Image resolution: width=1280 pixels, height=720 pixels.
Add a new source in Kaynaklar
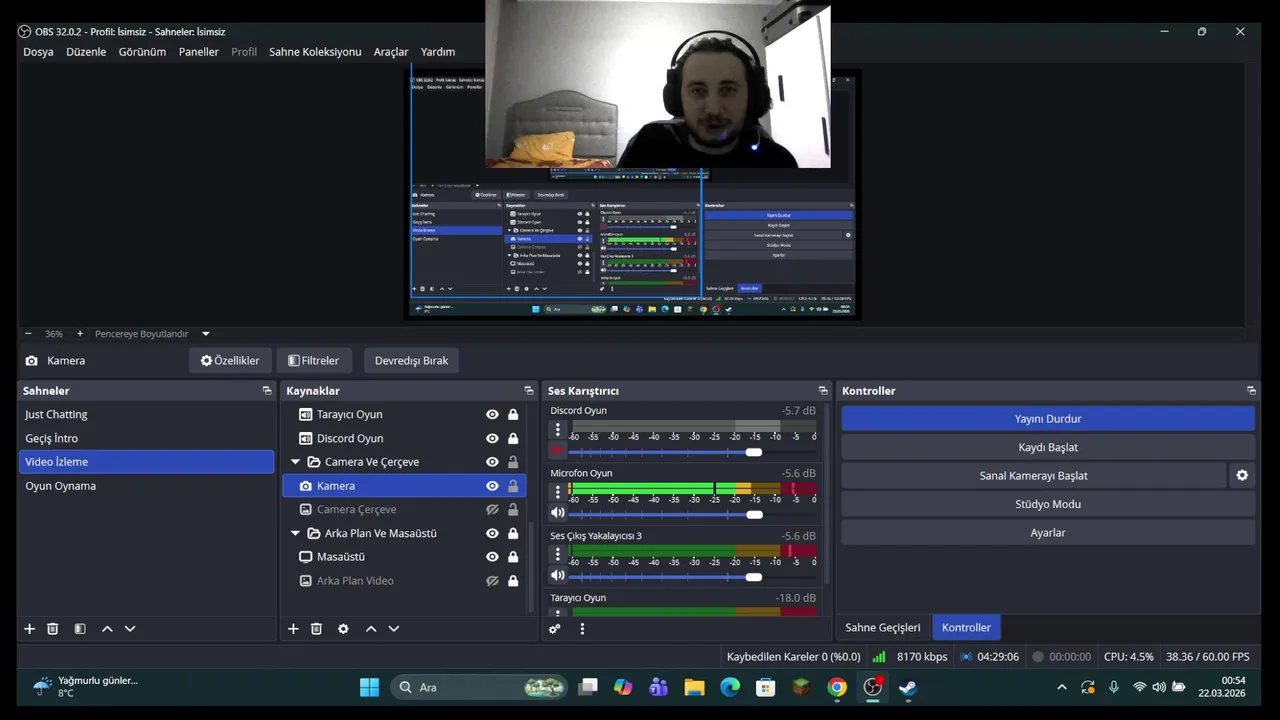coord(293,629)
